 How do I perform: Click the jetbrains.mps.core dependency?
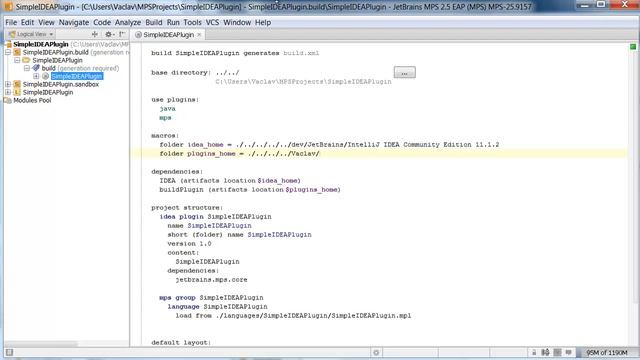[211, 280]
